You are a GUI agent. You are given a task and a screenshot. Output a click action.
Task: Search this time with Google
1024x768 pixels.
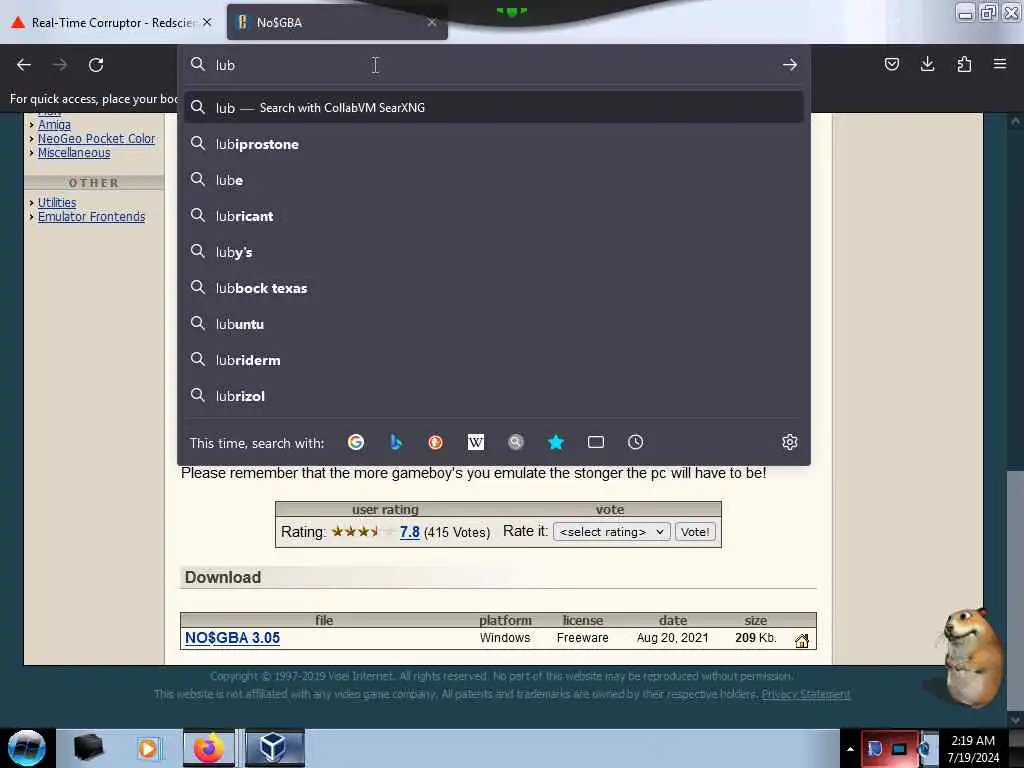pos(356,443)
